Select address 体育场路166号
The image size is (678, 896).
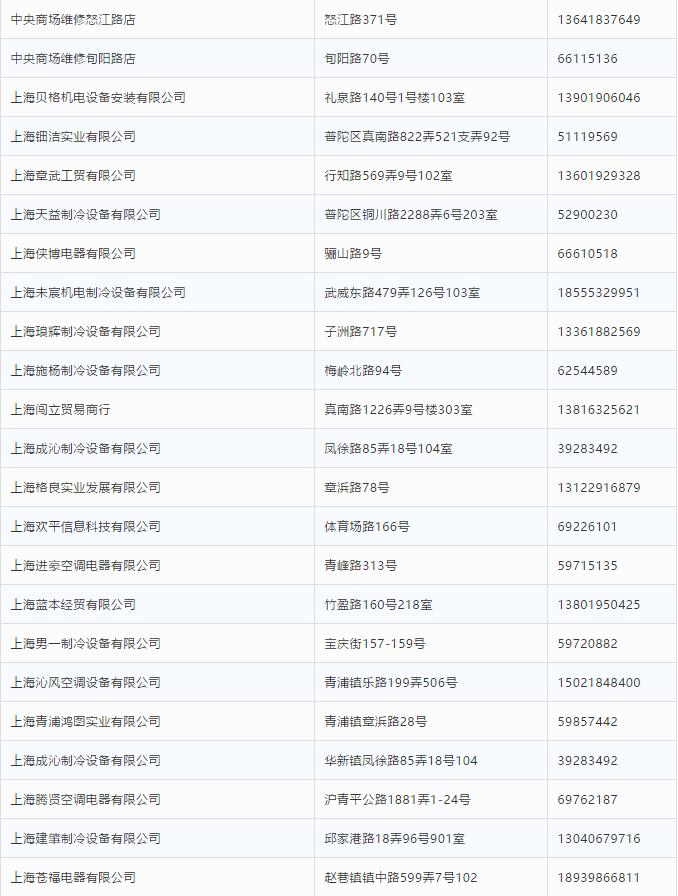(x=367, y=526)
